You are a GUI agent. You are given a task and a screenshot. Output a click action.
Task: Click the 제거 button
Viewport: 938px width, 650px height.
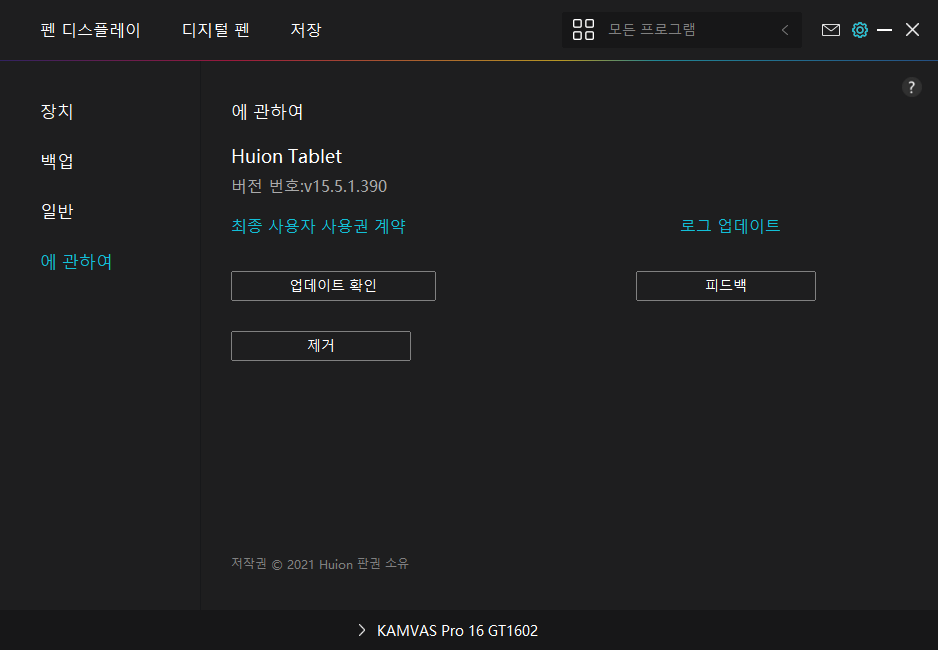(x=321, y=346)
